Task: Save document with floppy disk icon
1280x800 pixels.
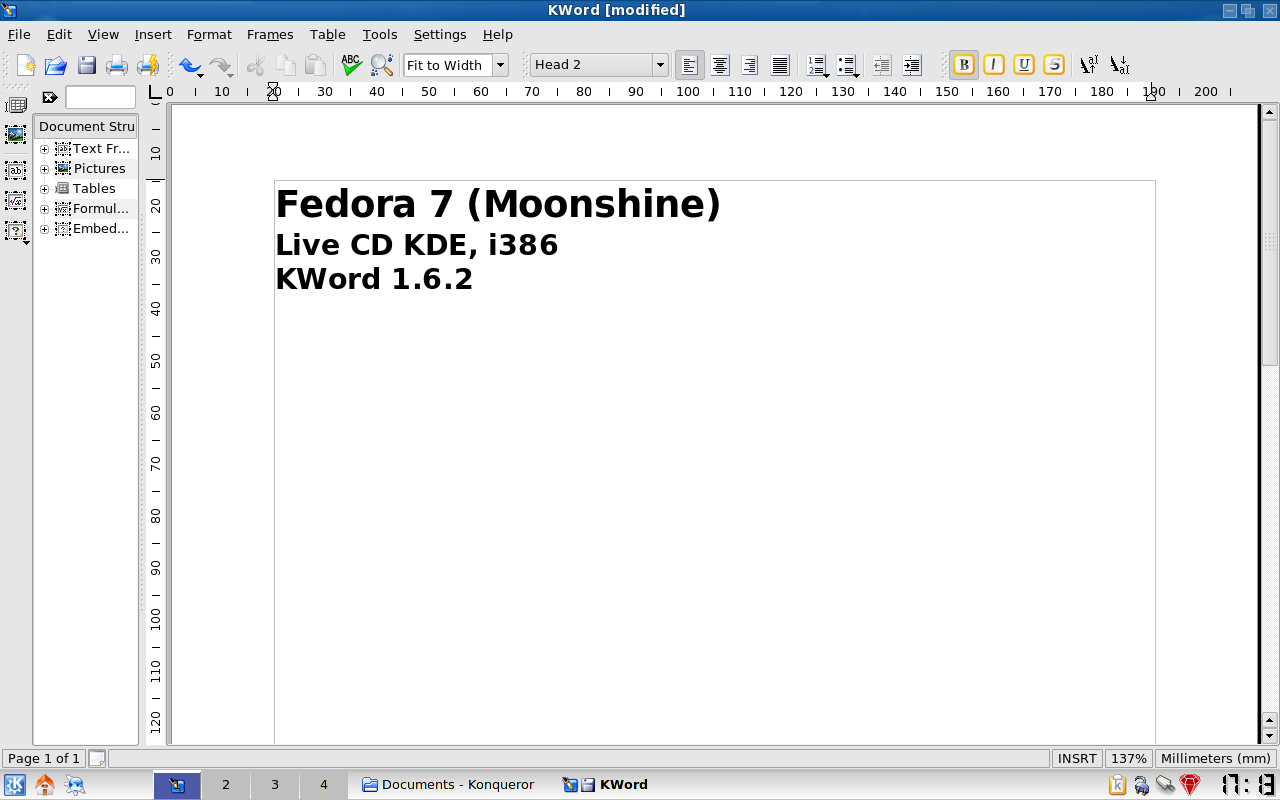Action: point(87,65)
